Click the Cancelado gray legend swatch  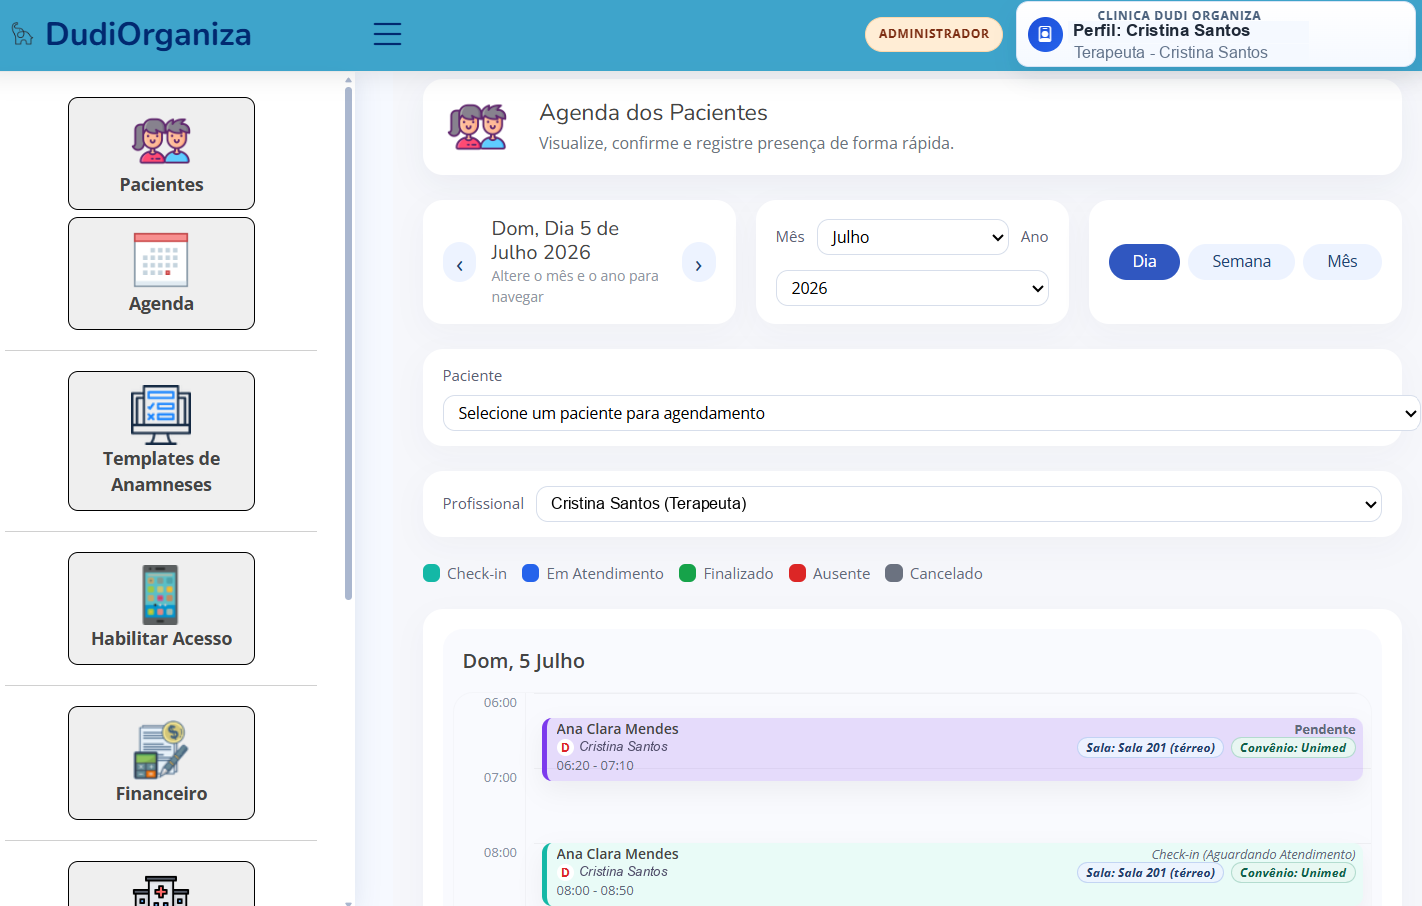[894, 573]
